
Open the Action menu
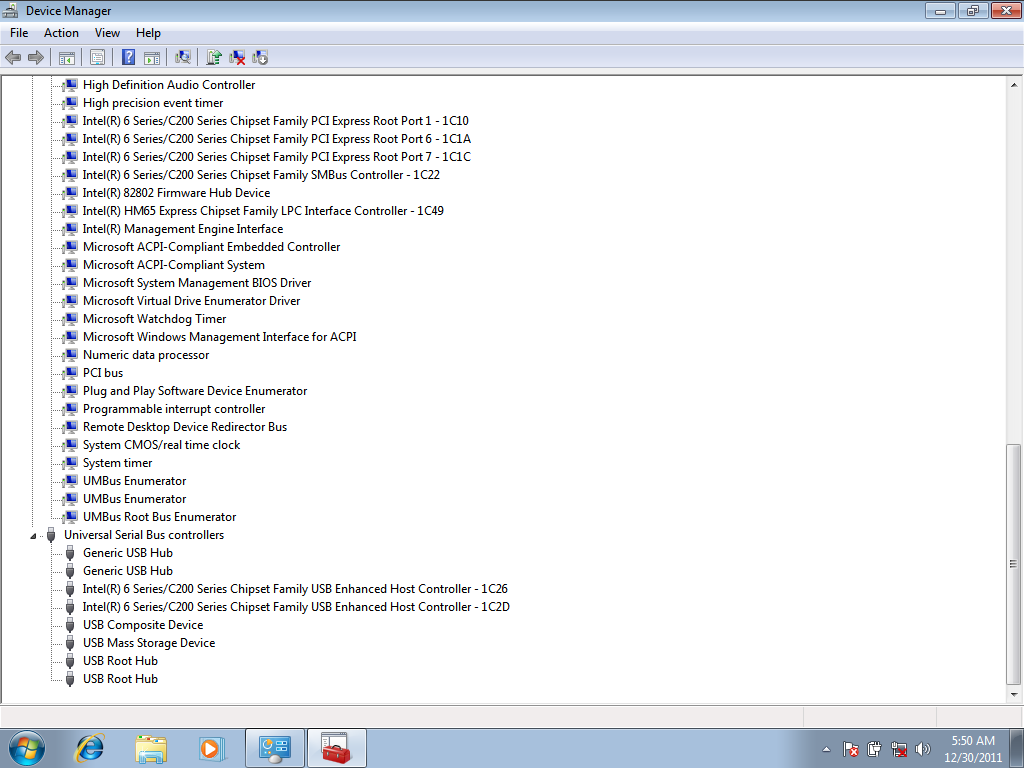61,33
